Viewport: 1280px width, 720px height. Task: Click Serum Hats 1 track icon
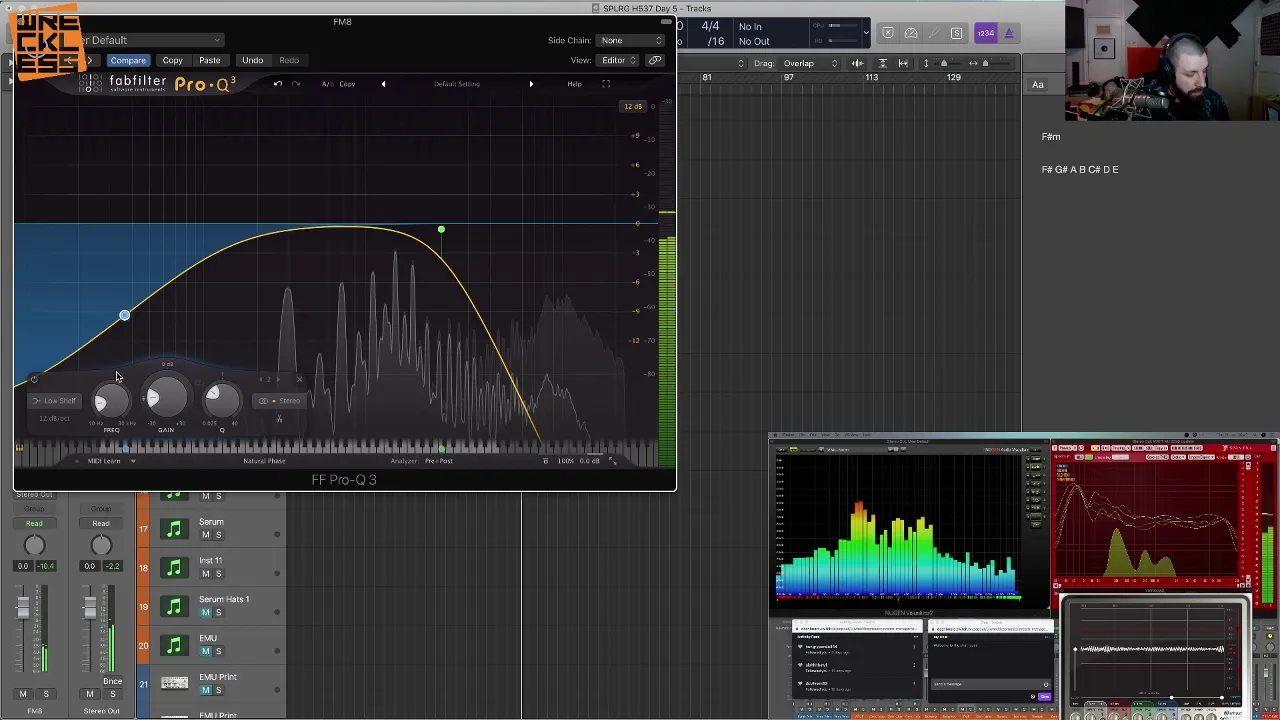(174, 607)
